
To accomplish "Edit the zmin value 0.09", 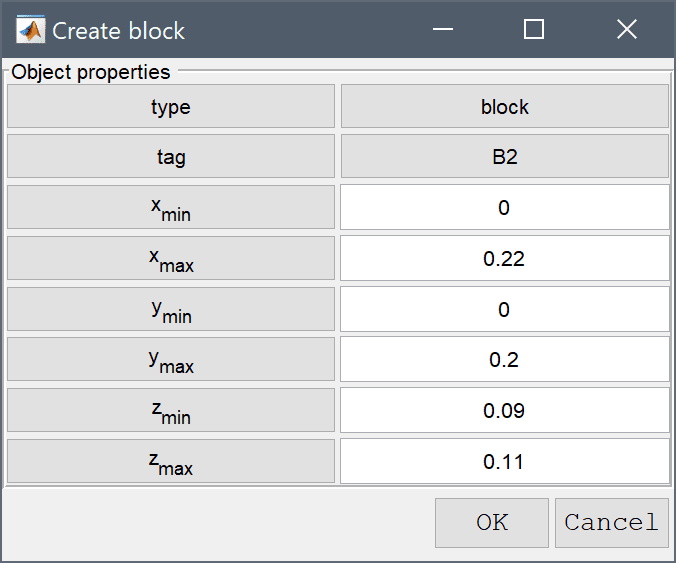I will tap(505, 410).
